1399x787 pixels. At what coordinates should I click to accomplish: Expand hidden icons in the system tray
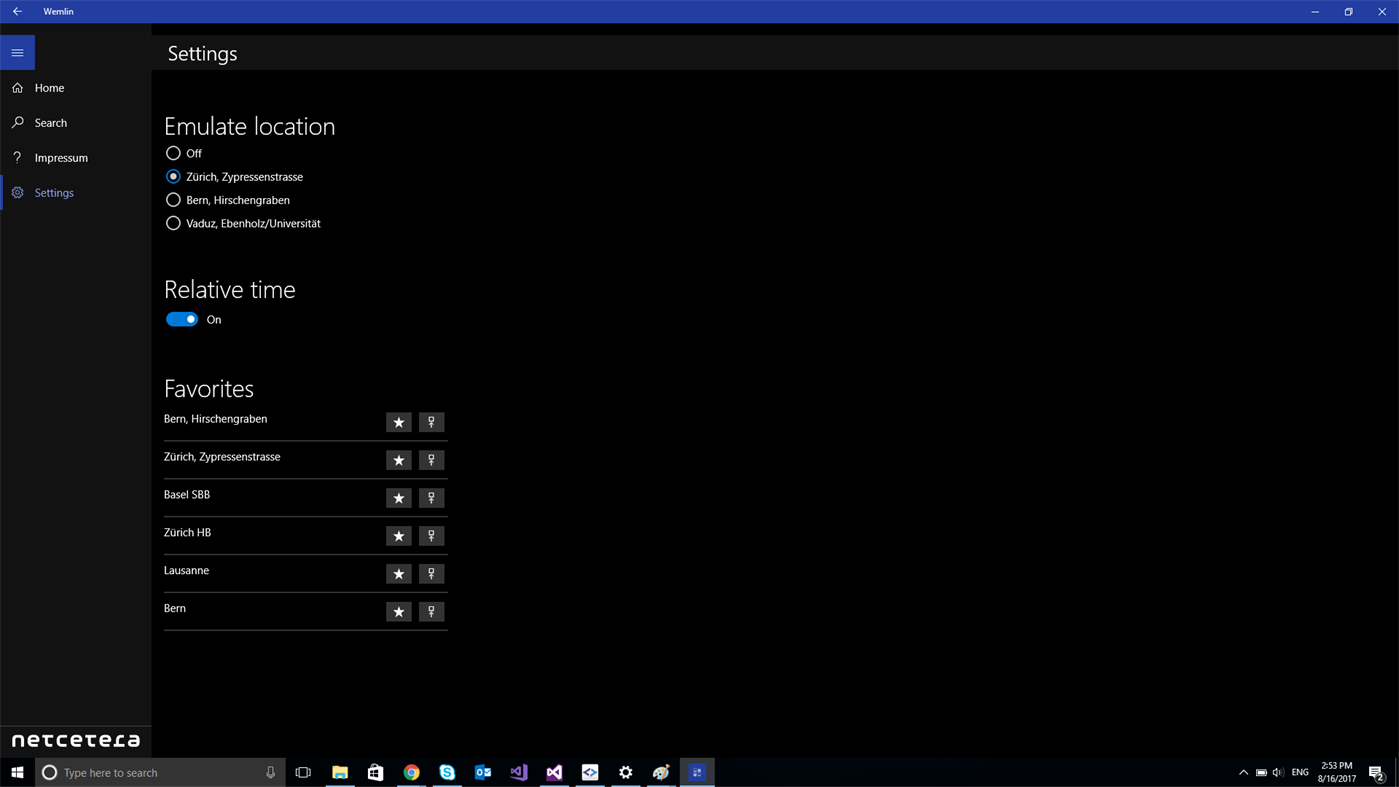click(x=1243, y=771)
